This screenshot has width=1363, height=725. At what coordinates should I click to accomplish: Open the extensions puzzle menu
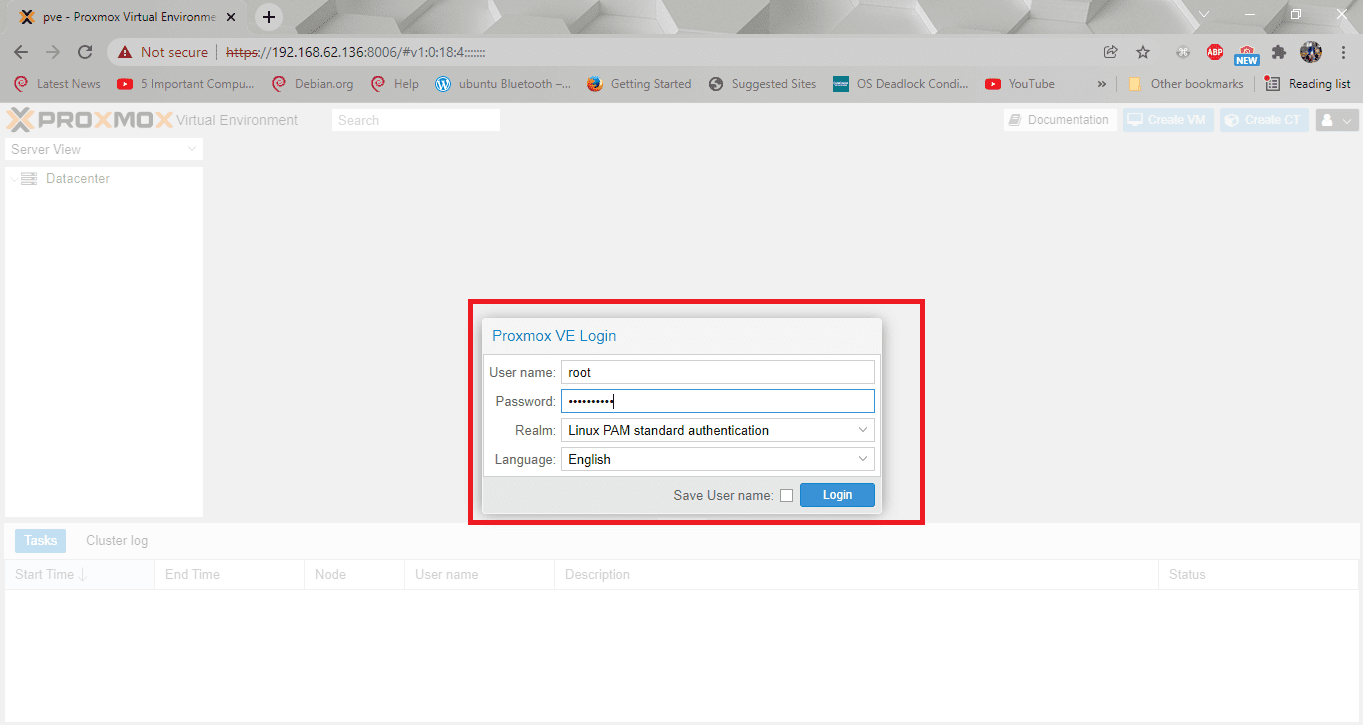point(1278,52)
